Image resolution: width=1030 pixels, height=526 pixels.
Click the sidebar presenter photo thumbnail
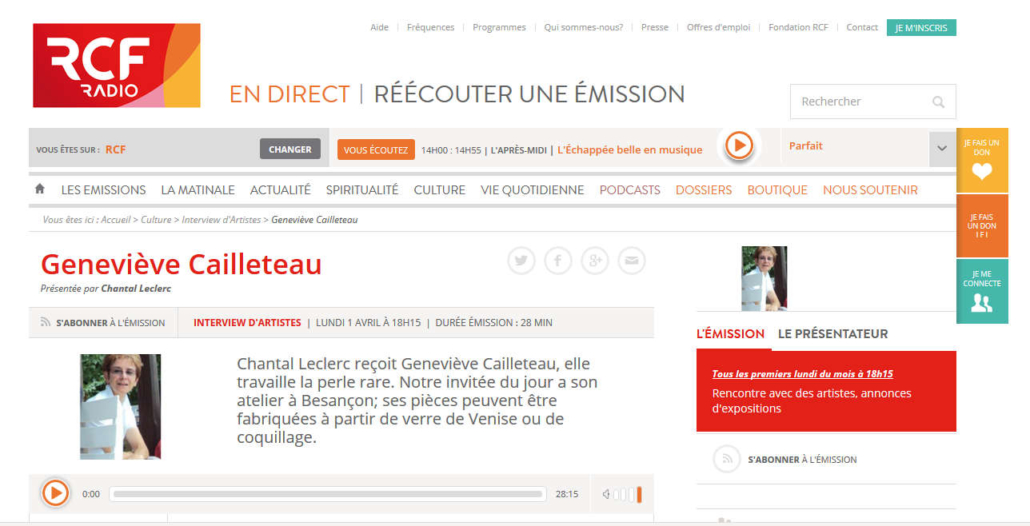click(764, 278)
